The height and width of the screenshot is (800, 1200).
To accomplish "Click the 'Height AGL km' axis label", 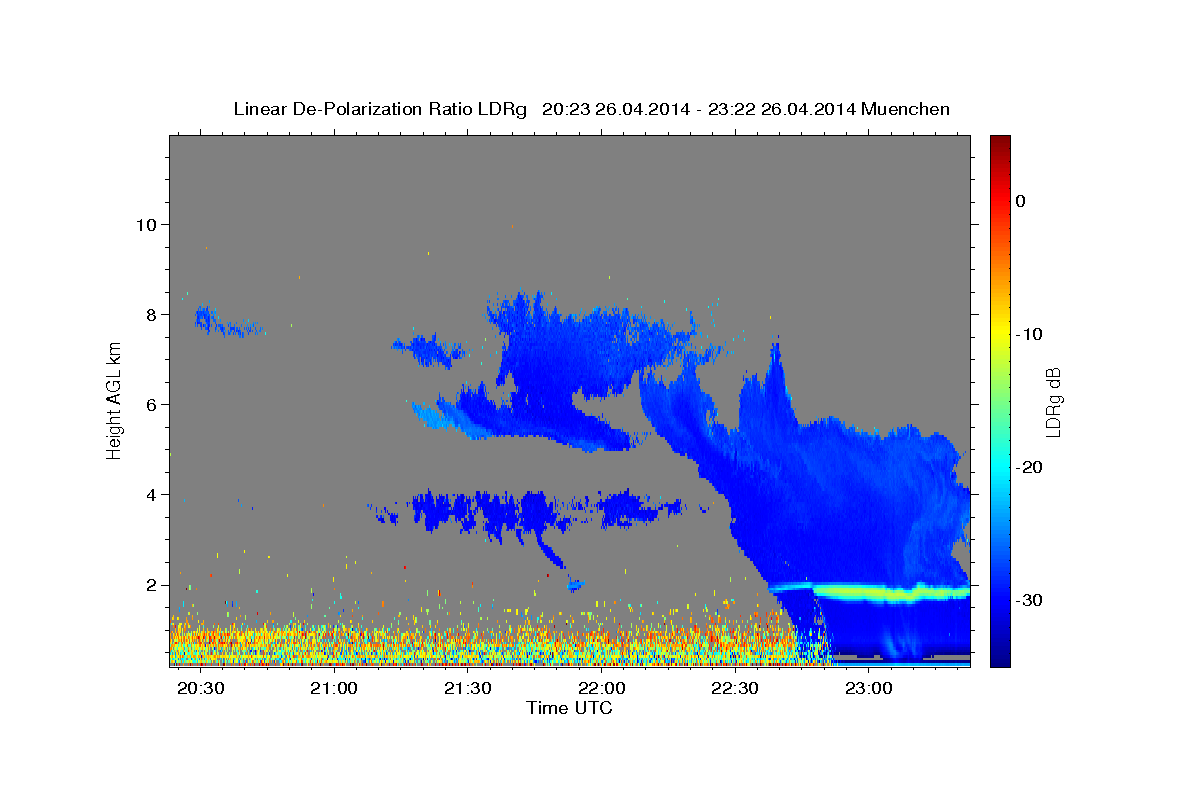I will [x=115, y=399].
